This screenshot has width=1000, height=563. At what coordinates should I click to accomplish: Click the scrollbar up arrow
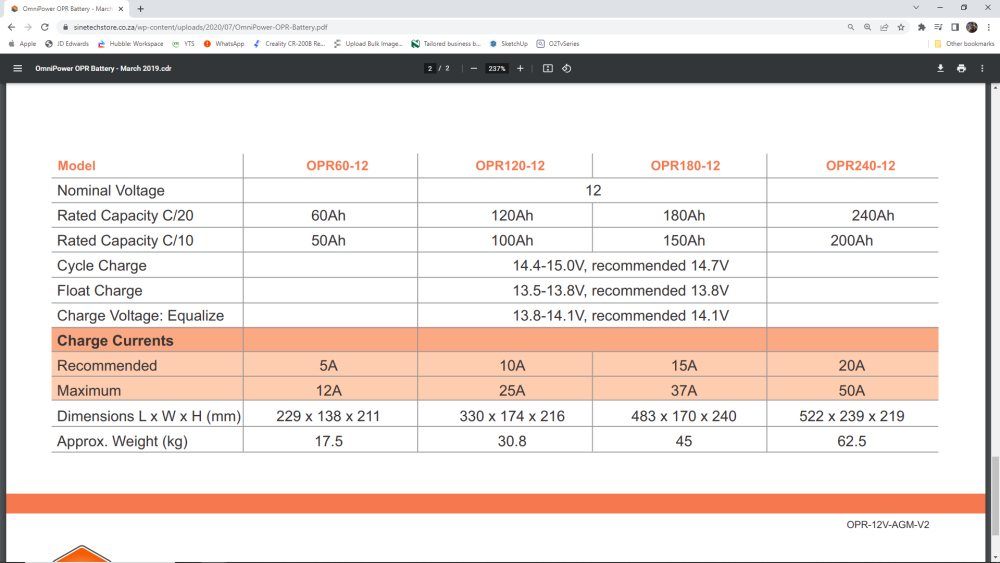995,87
